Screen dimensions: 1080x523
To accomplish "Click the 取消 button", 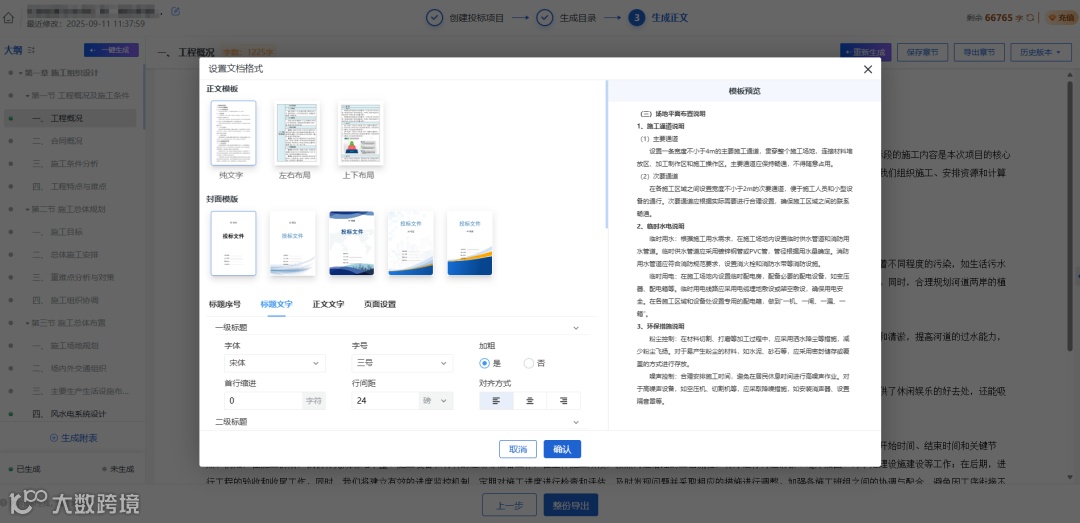I will [517, 449].
